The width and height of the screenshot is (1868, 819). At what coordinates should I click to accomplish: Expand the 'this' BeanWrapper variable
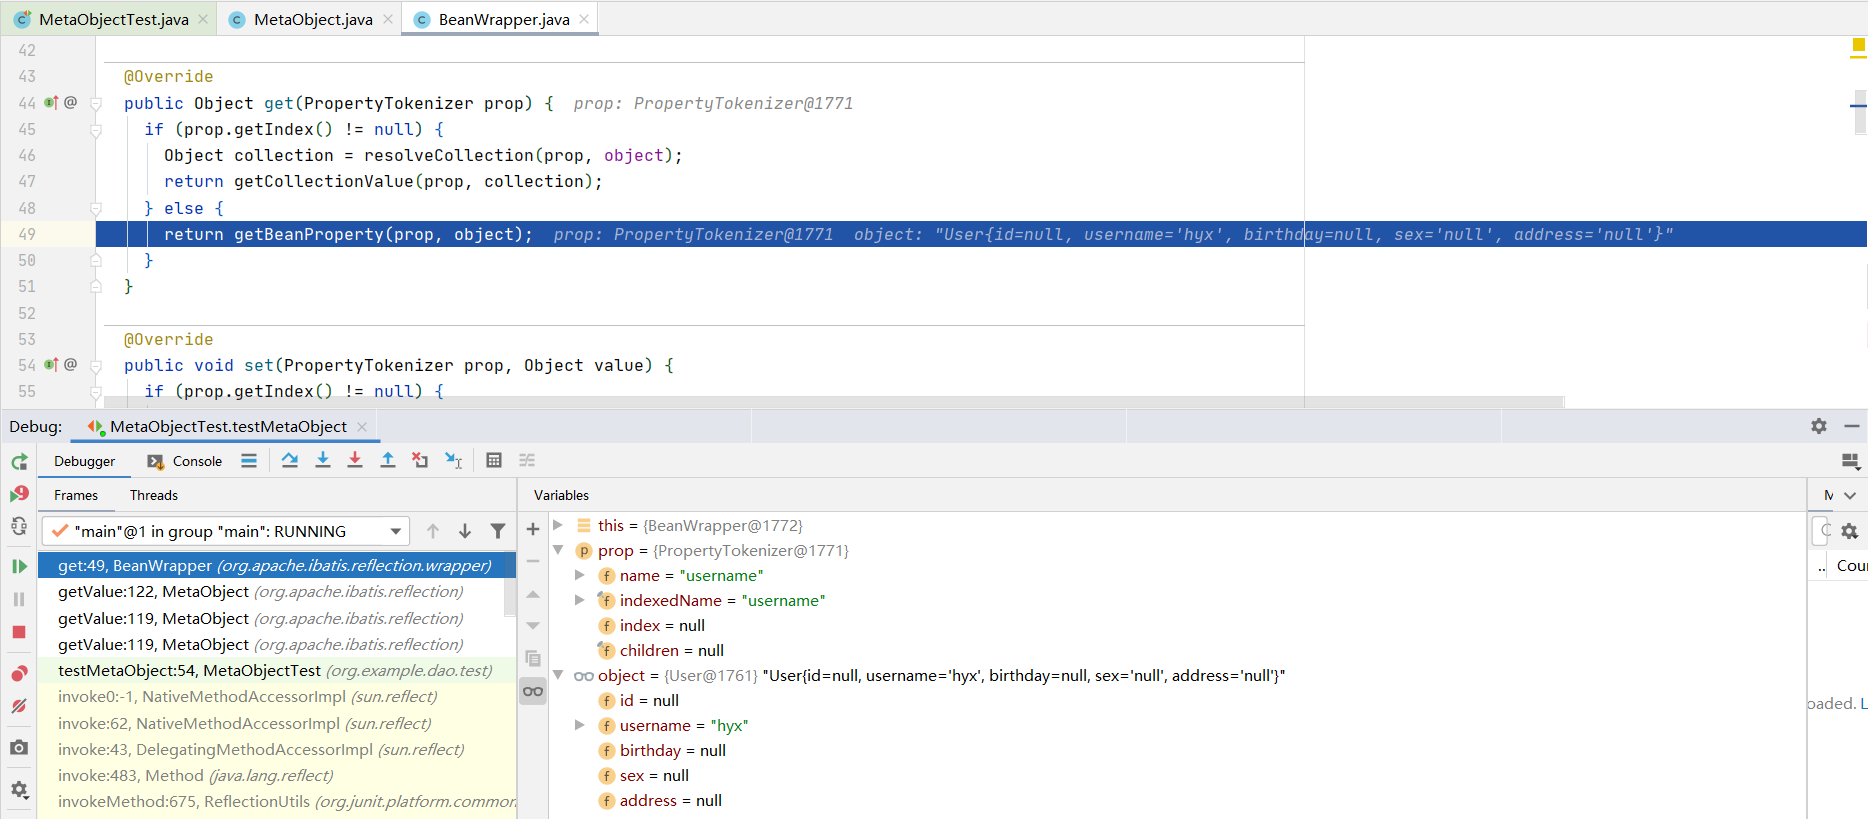point(558,525)
